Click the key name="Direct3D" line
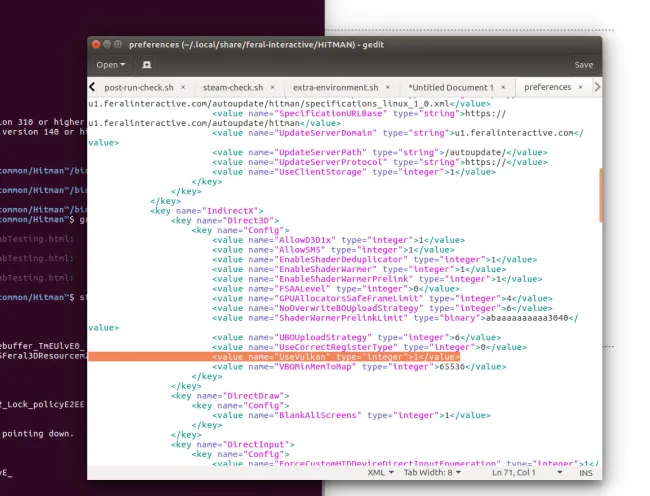Image resolution: width=650 pixels, height=496 pixels. tap(225, 220)
